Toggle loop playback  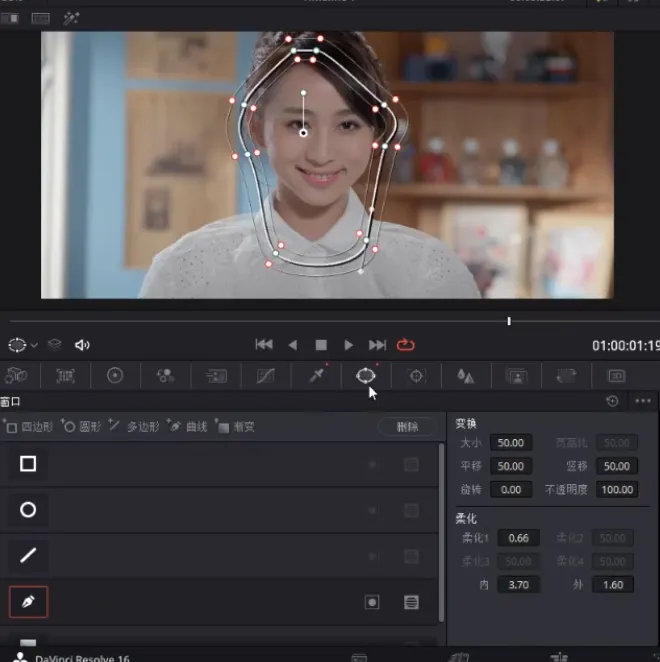click(x=406, y=345)
